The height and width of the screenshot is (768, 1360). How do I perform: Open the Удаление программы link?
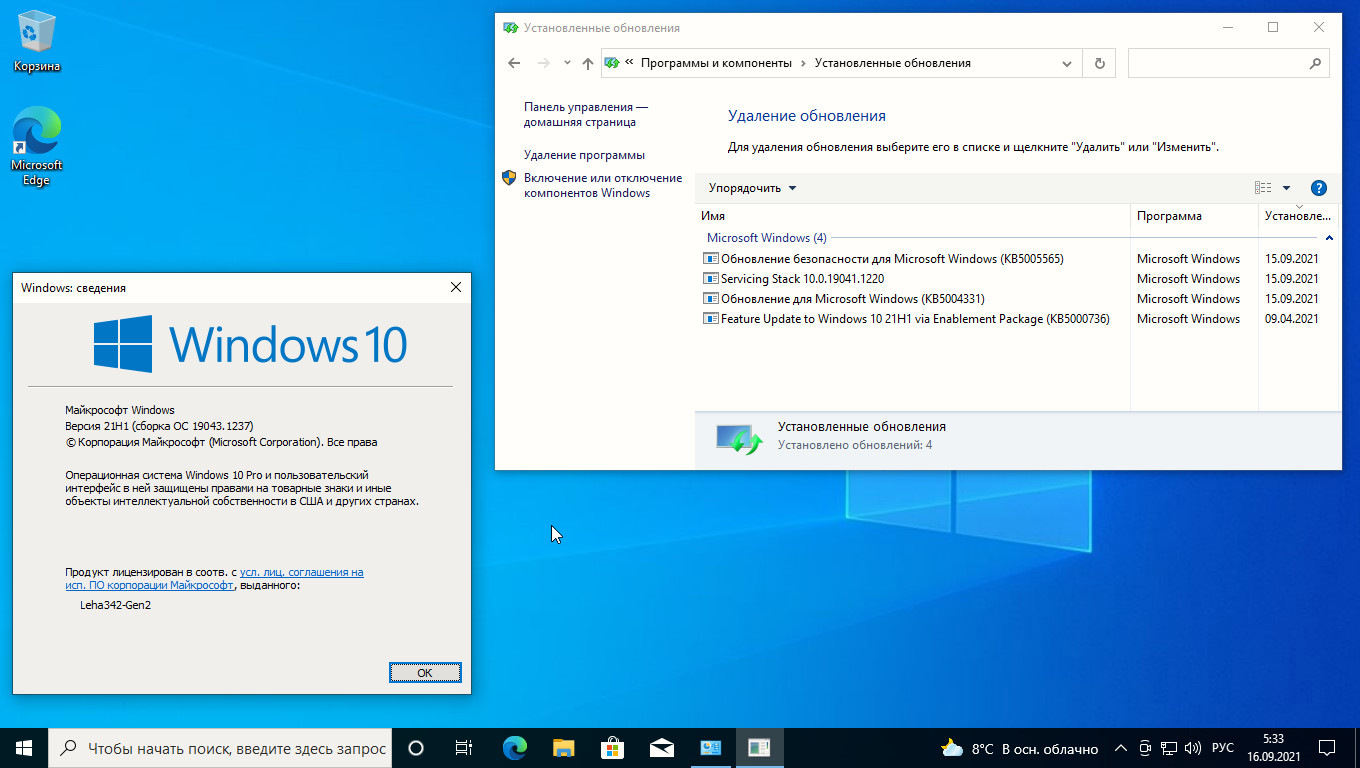coord(584,155)
